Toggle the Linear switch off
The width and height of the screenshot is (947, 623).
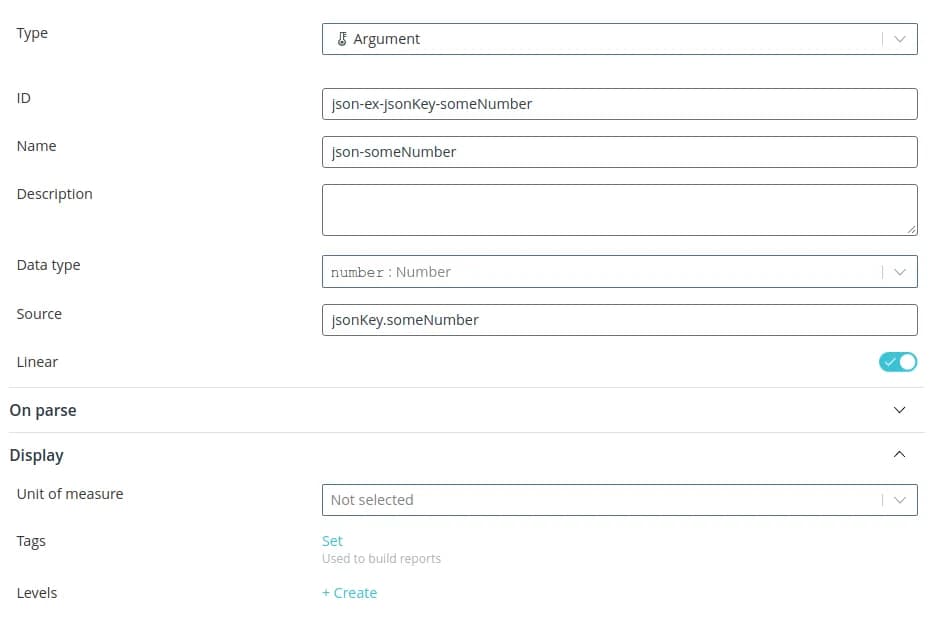pos(897,362)
